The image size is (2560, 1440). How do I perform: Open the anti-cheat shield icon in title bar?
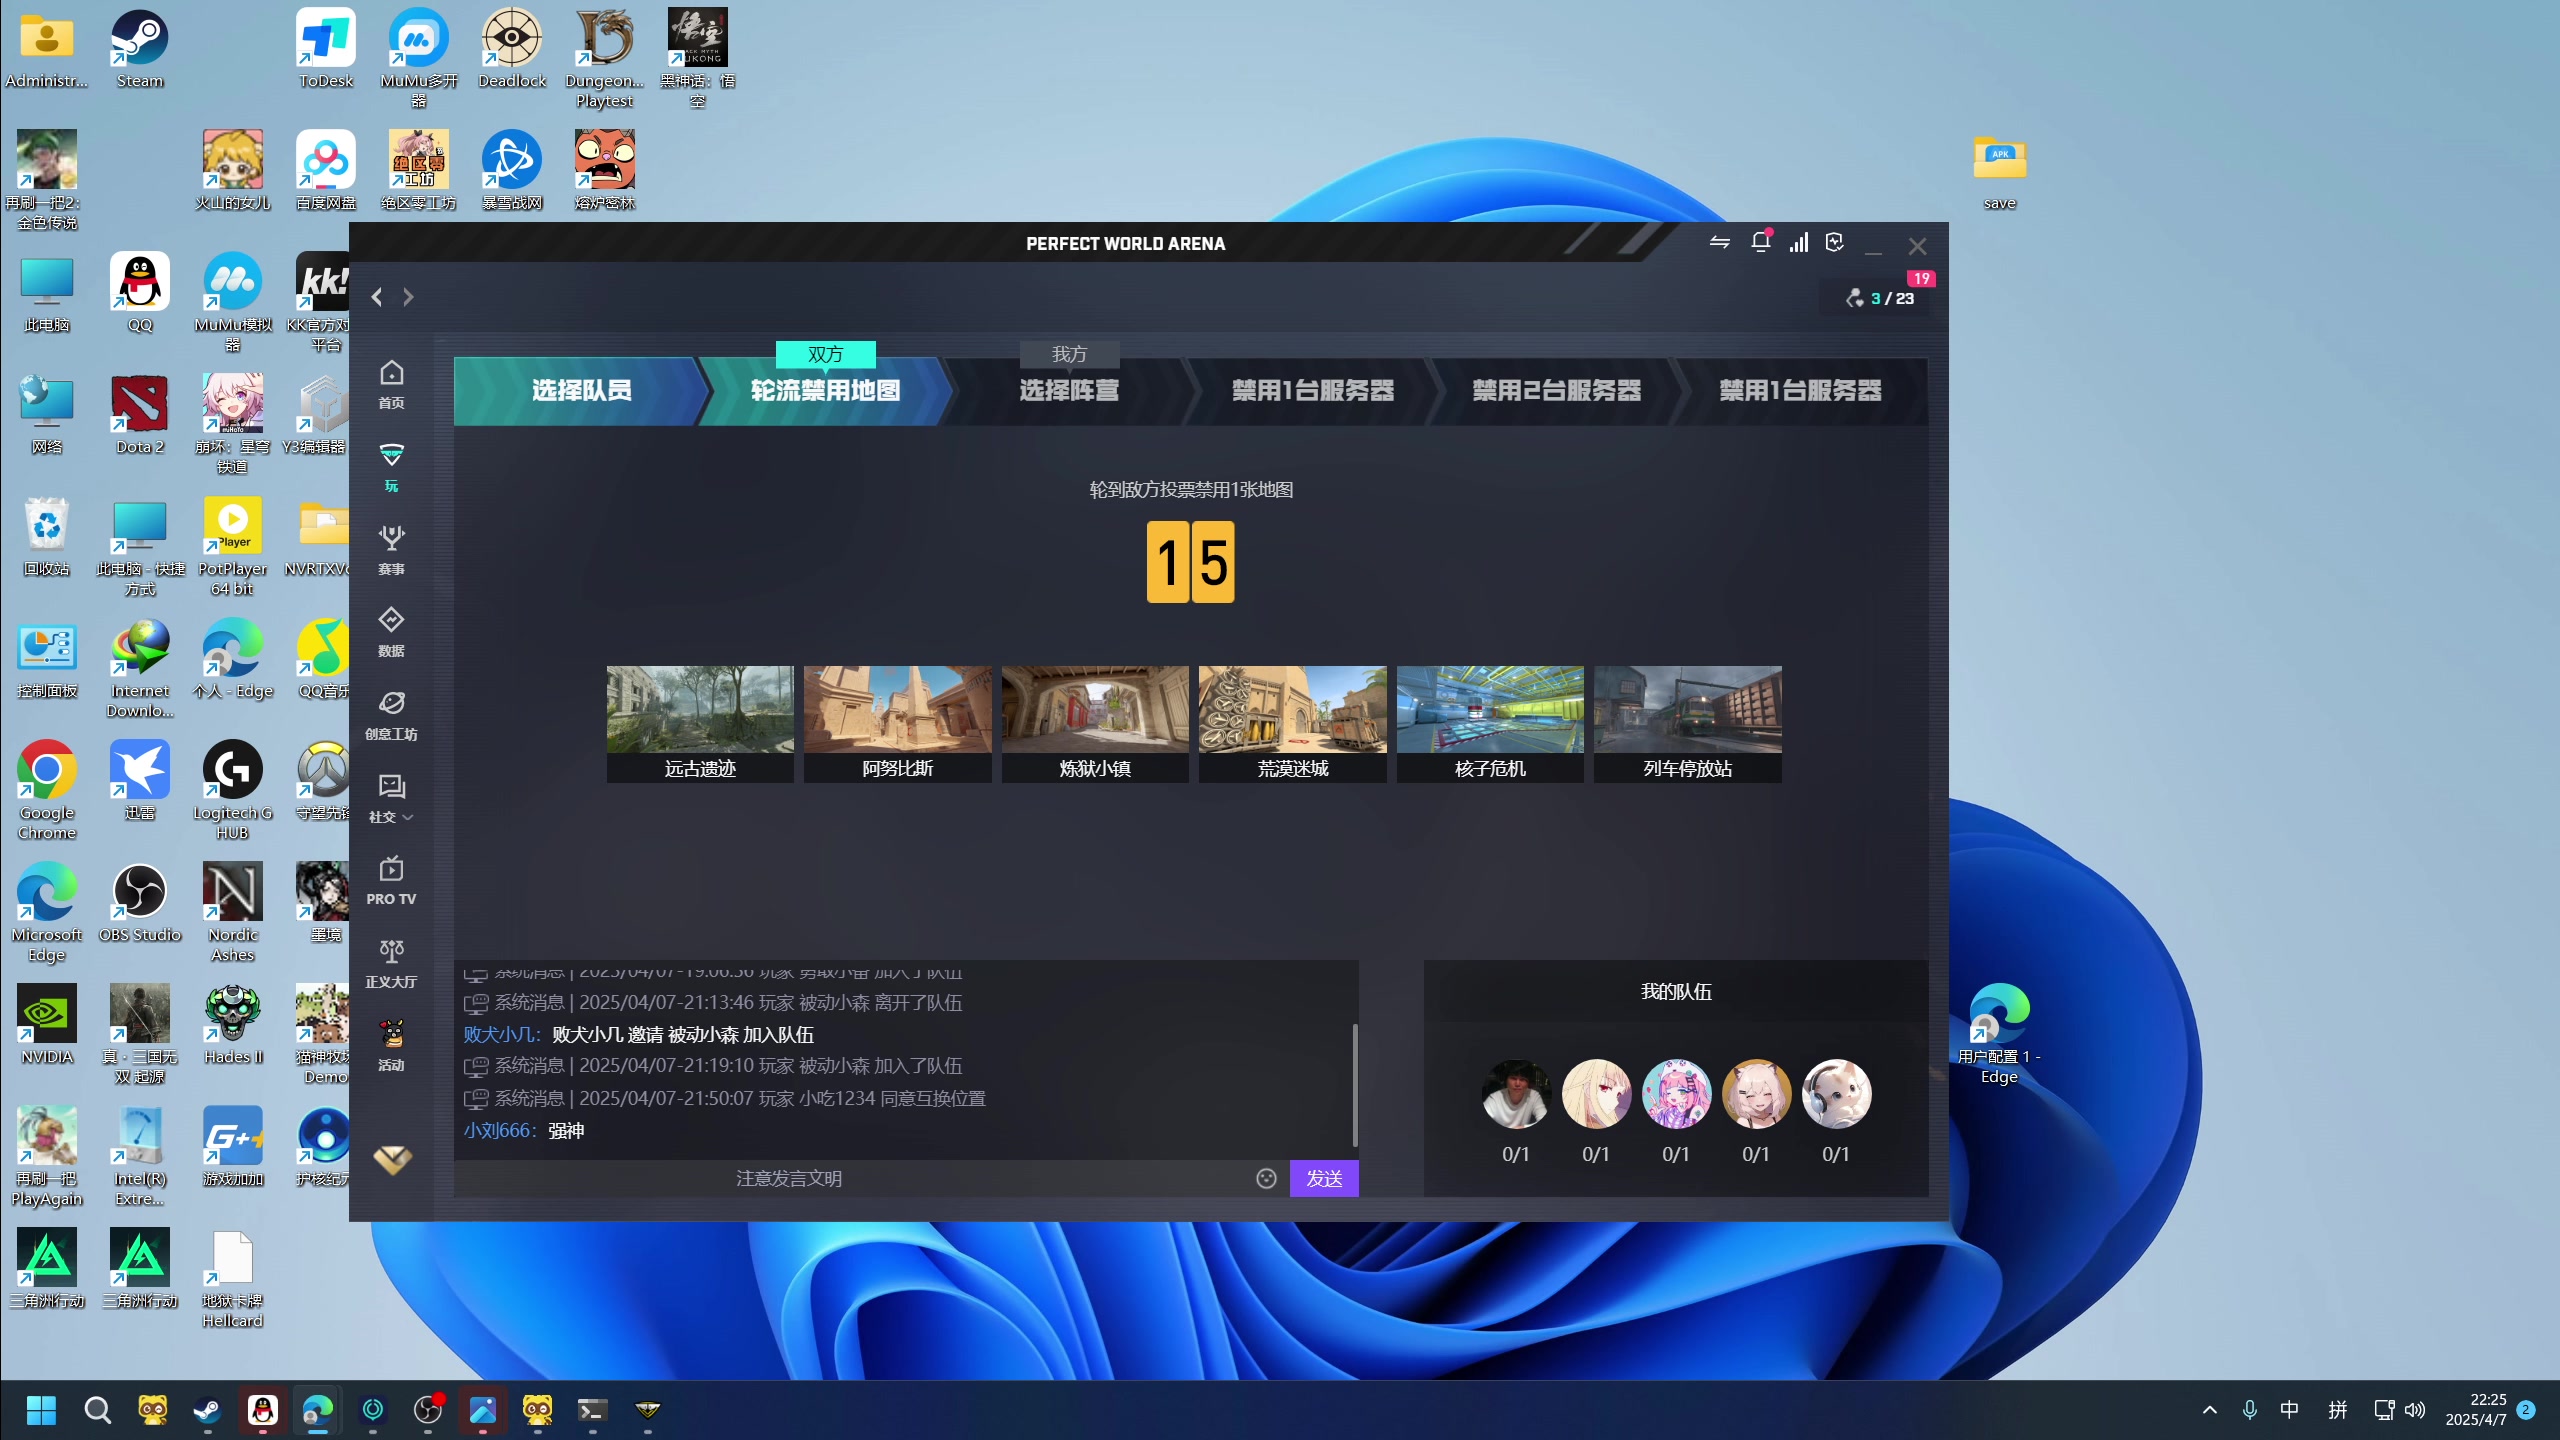pyautogui.click(x=1835, y=243)
